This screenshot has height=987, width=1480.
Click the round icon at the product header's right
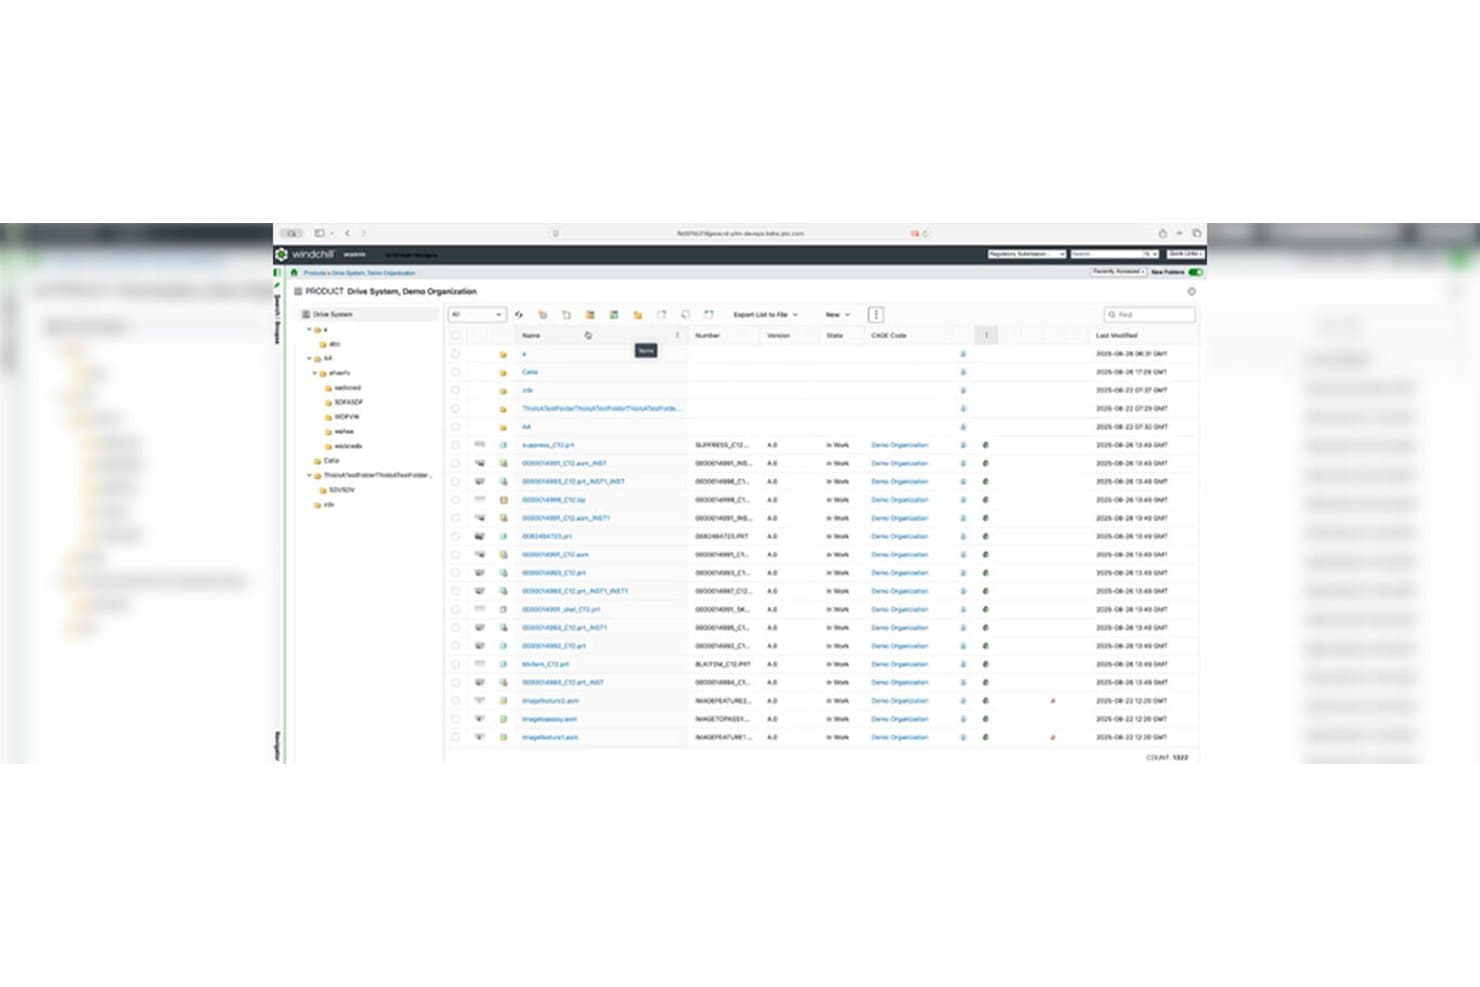[1191, 292]
